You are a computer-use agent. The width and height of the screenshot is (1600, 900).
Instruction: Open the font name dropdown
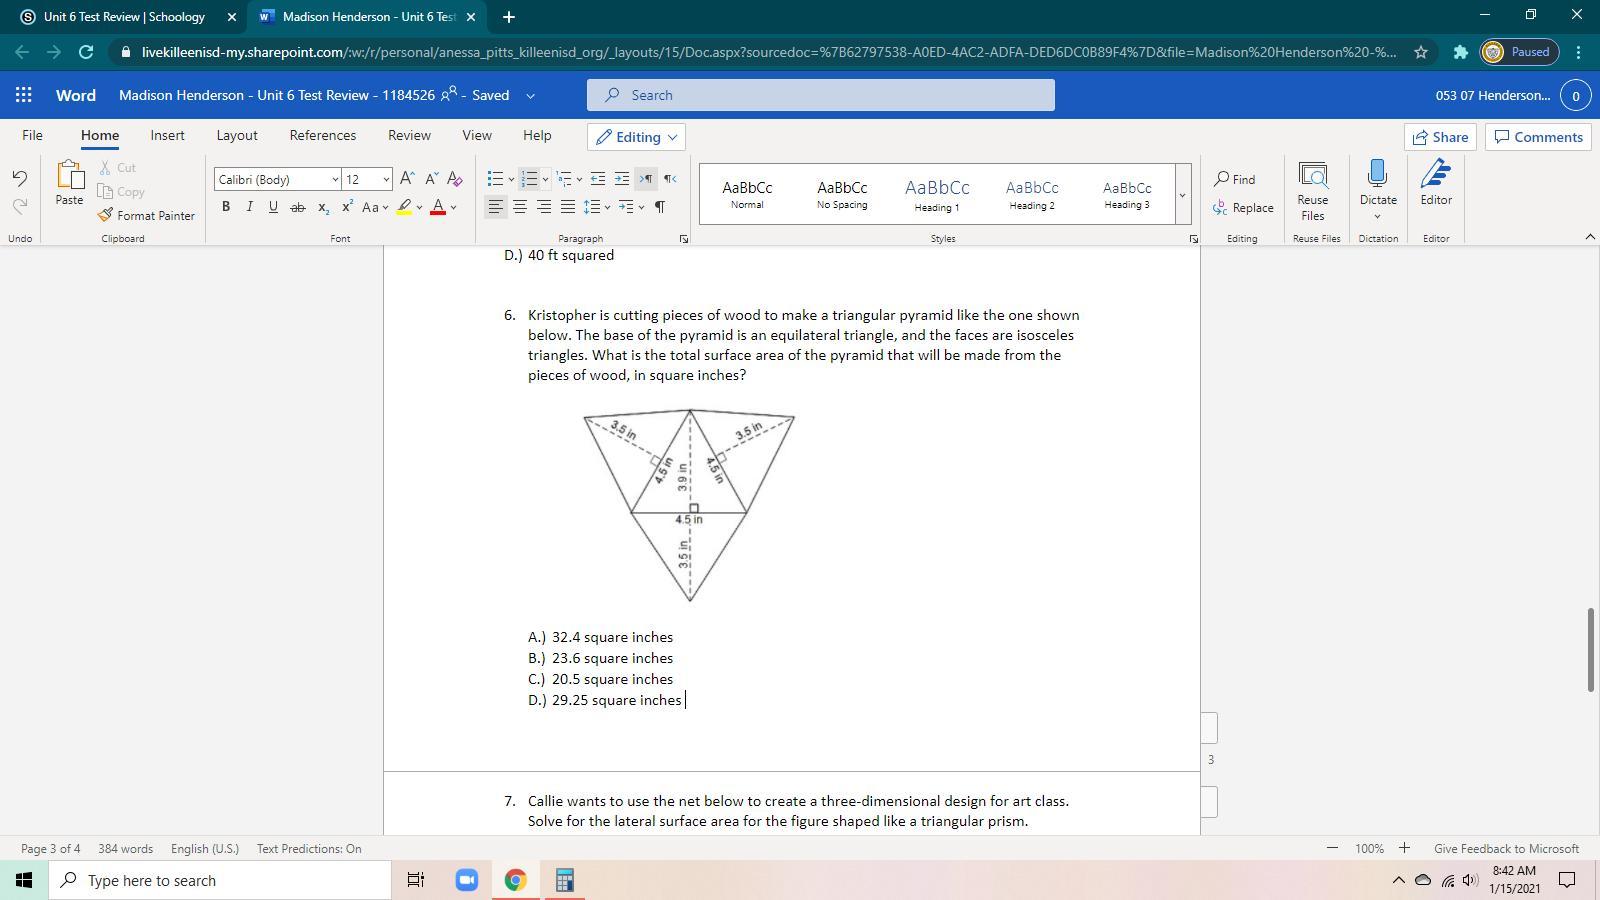335,179
